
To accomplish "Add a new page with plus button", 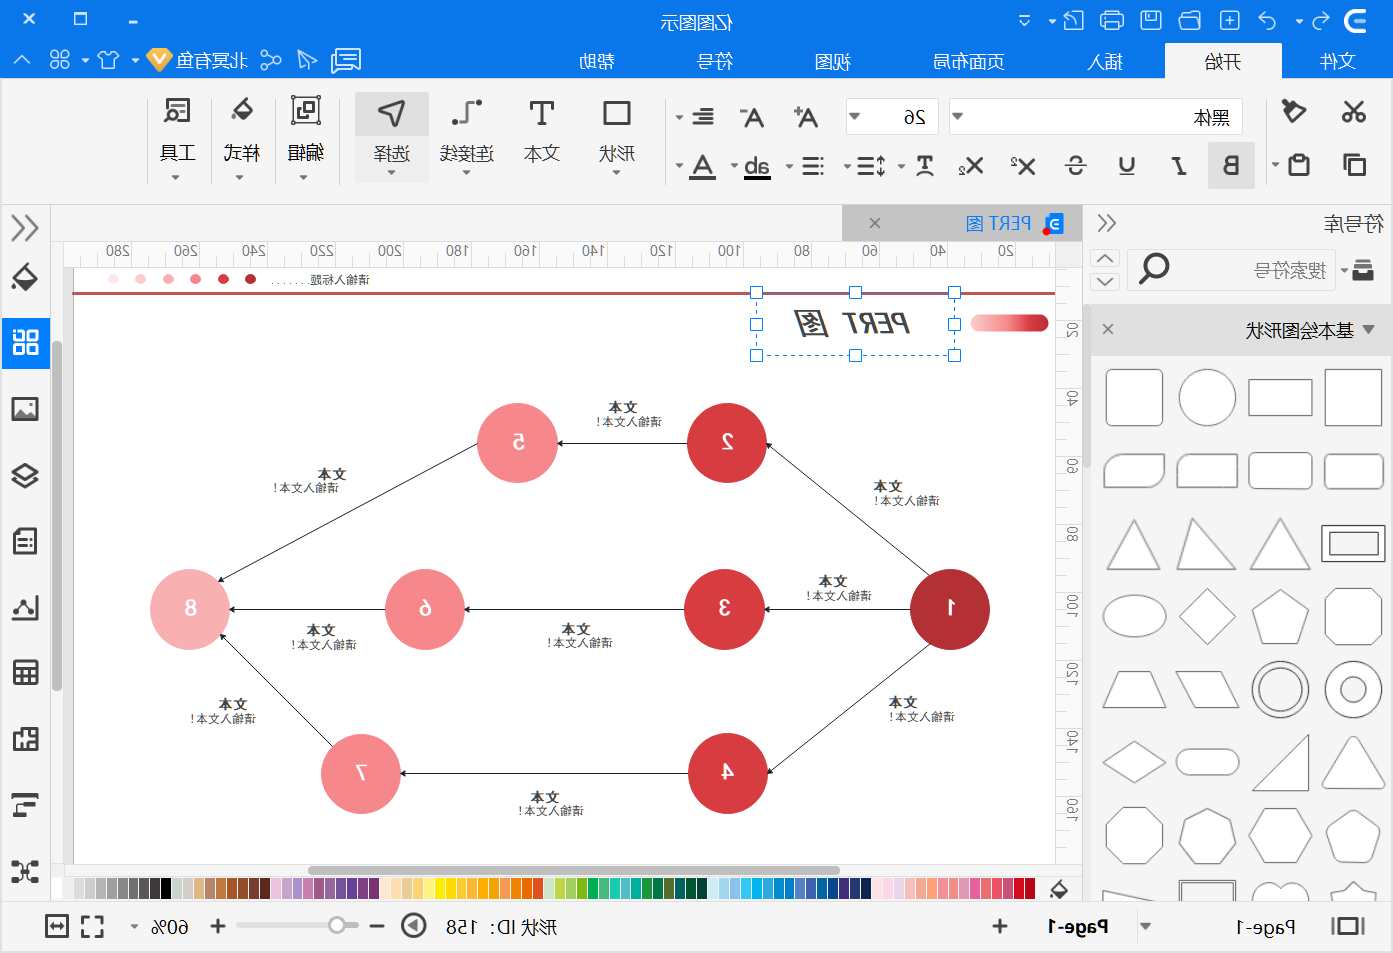I will (999, 926).
